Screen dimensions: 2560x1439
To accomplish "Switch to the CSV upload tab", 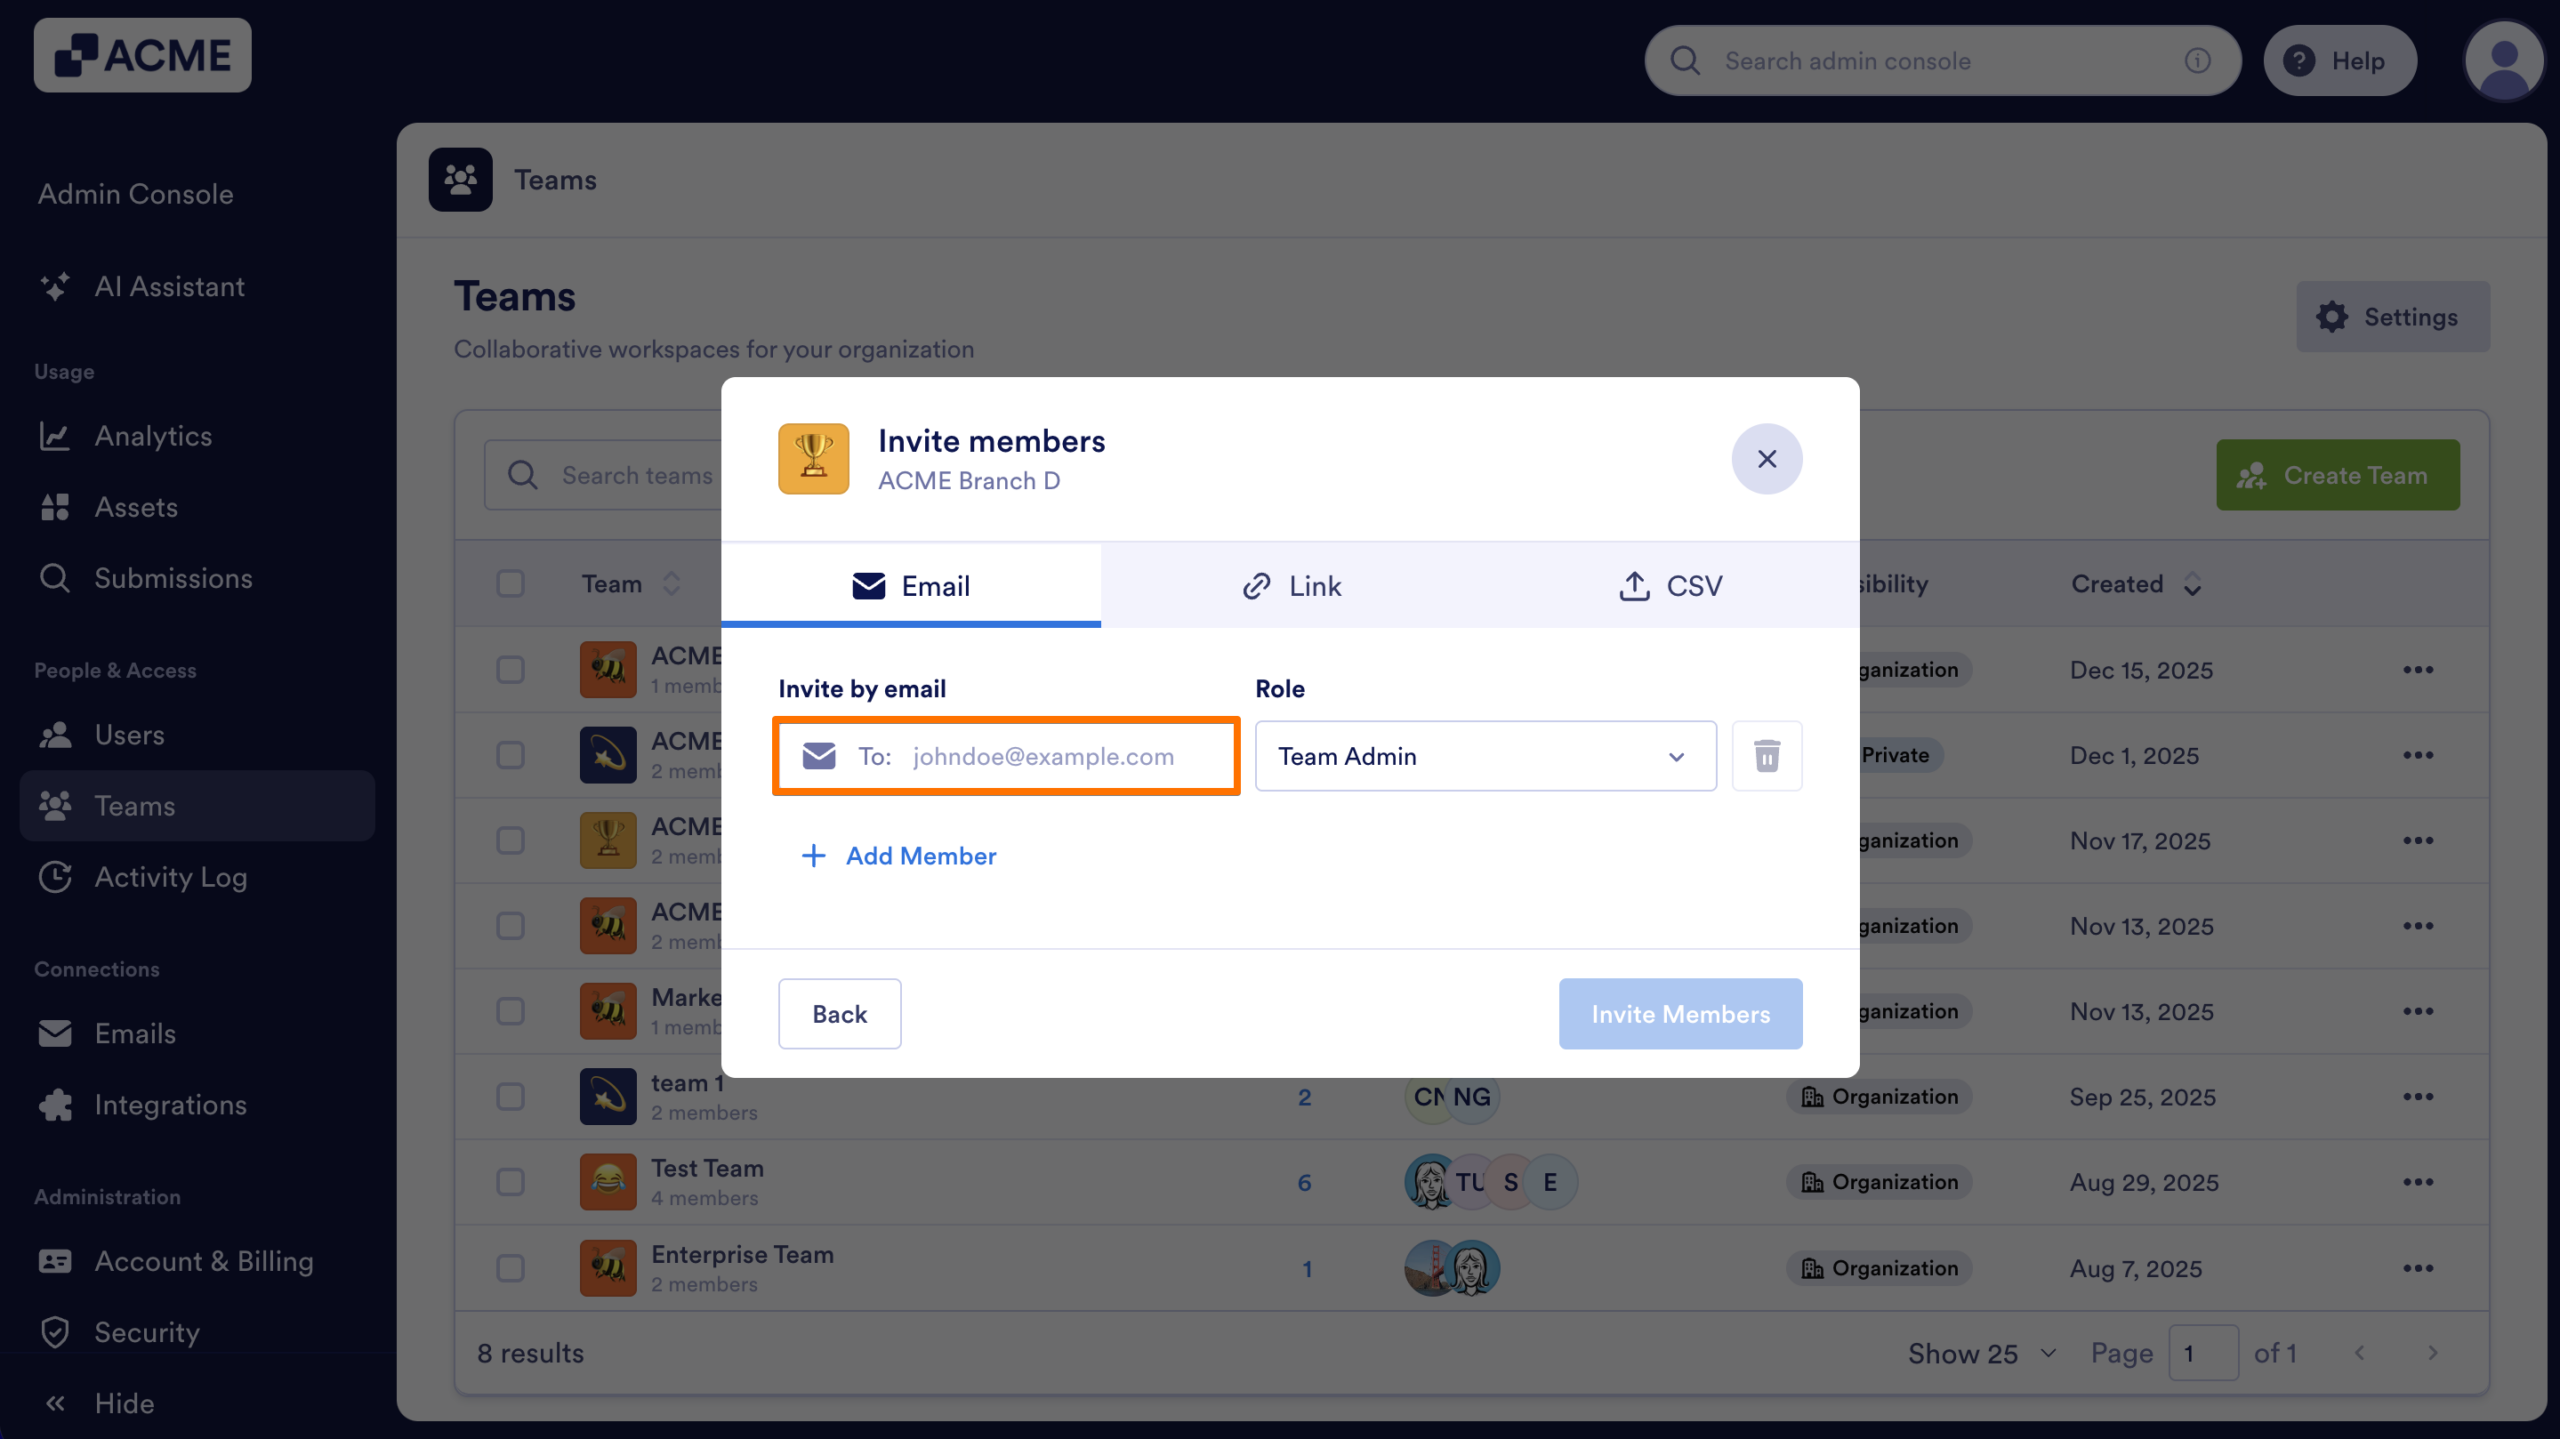I will point(1671,586).
